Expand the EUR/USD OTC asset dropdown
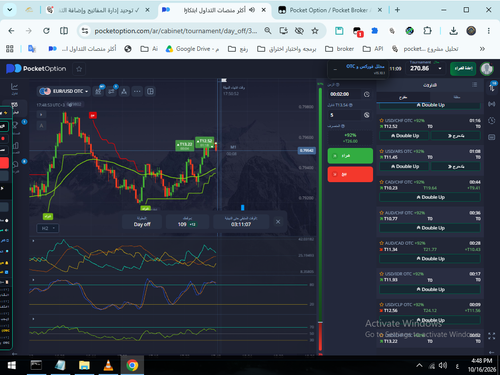This screenshot has width=500, height=375. point(64,91)
